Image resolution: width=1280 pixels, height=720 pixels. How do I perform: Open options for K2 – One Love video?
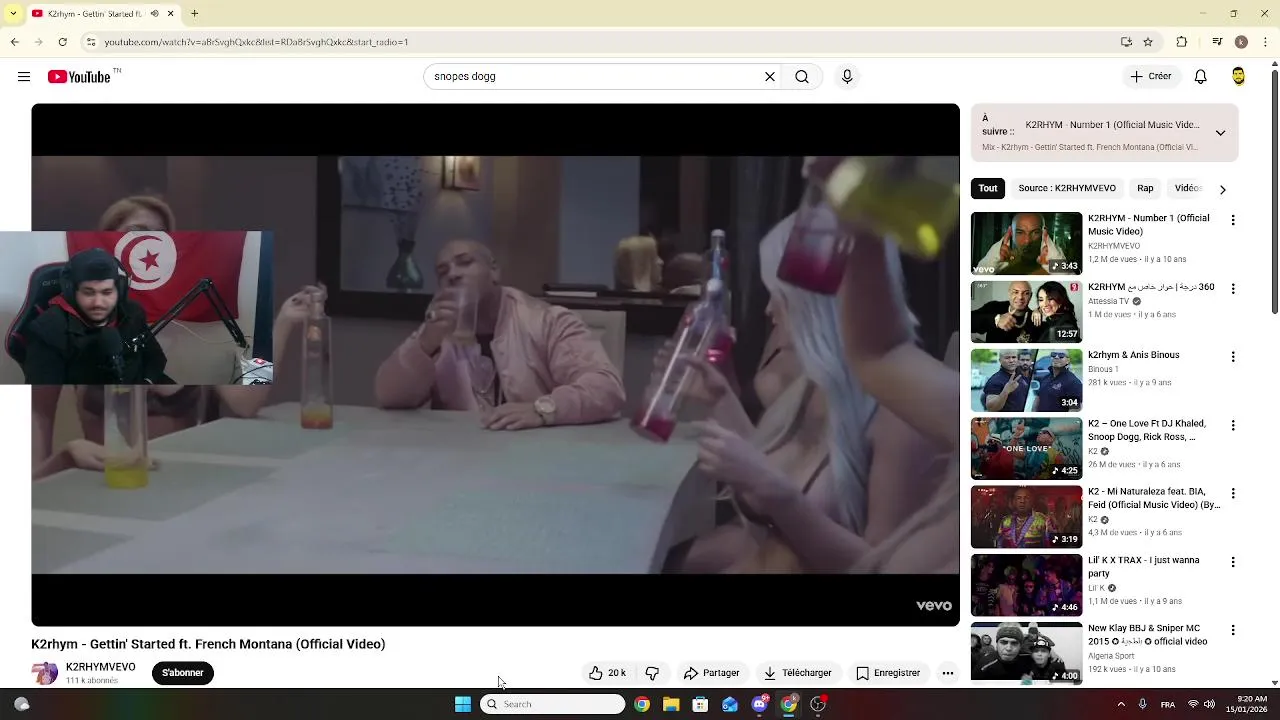pos(1233,425)
